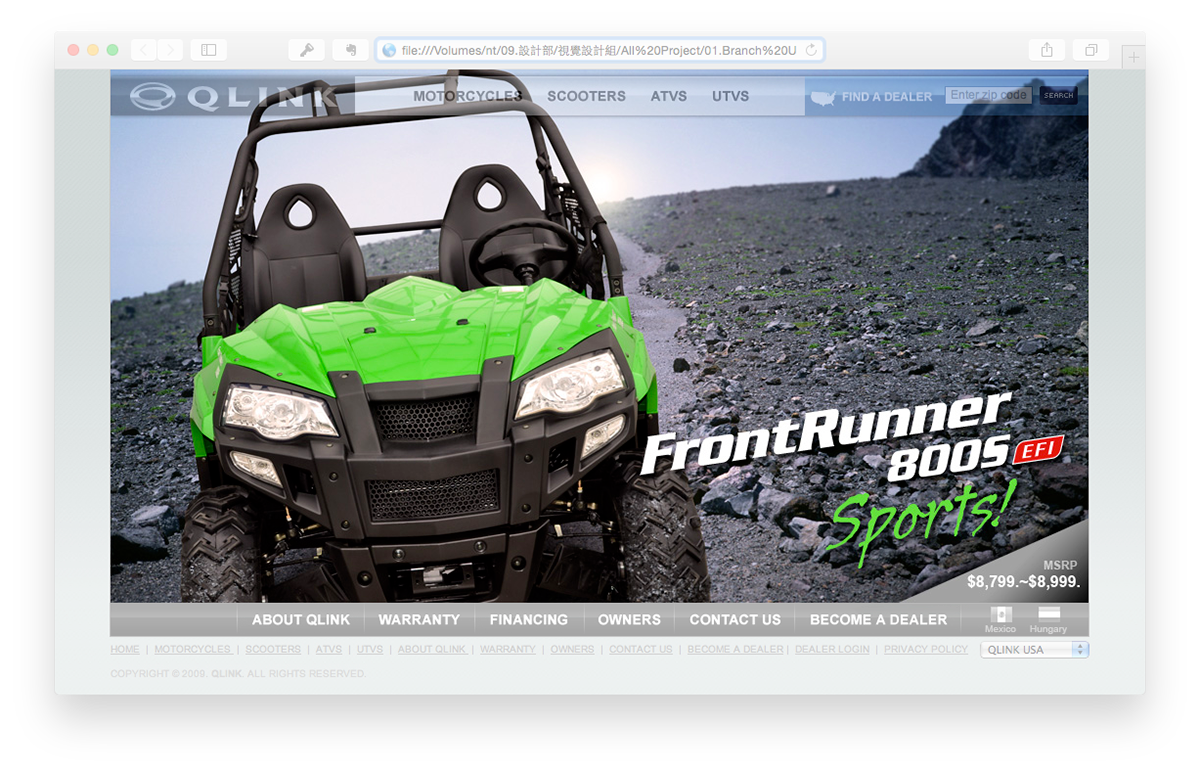This screenshot has width=1200, height=773.
Task: Click the FIND A DEALER label
Action: point(887,97)
